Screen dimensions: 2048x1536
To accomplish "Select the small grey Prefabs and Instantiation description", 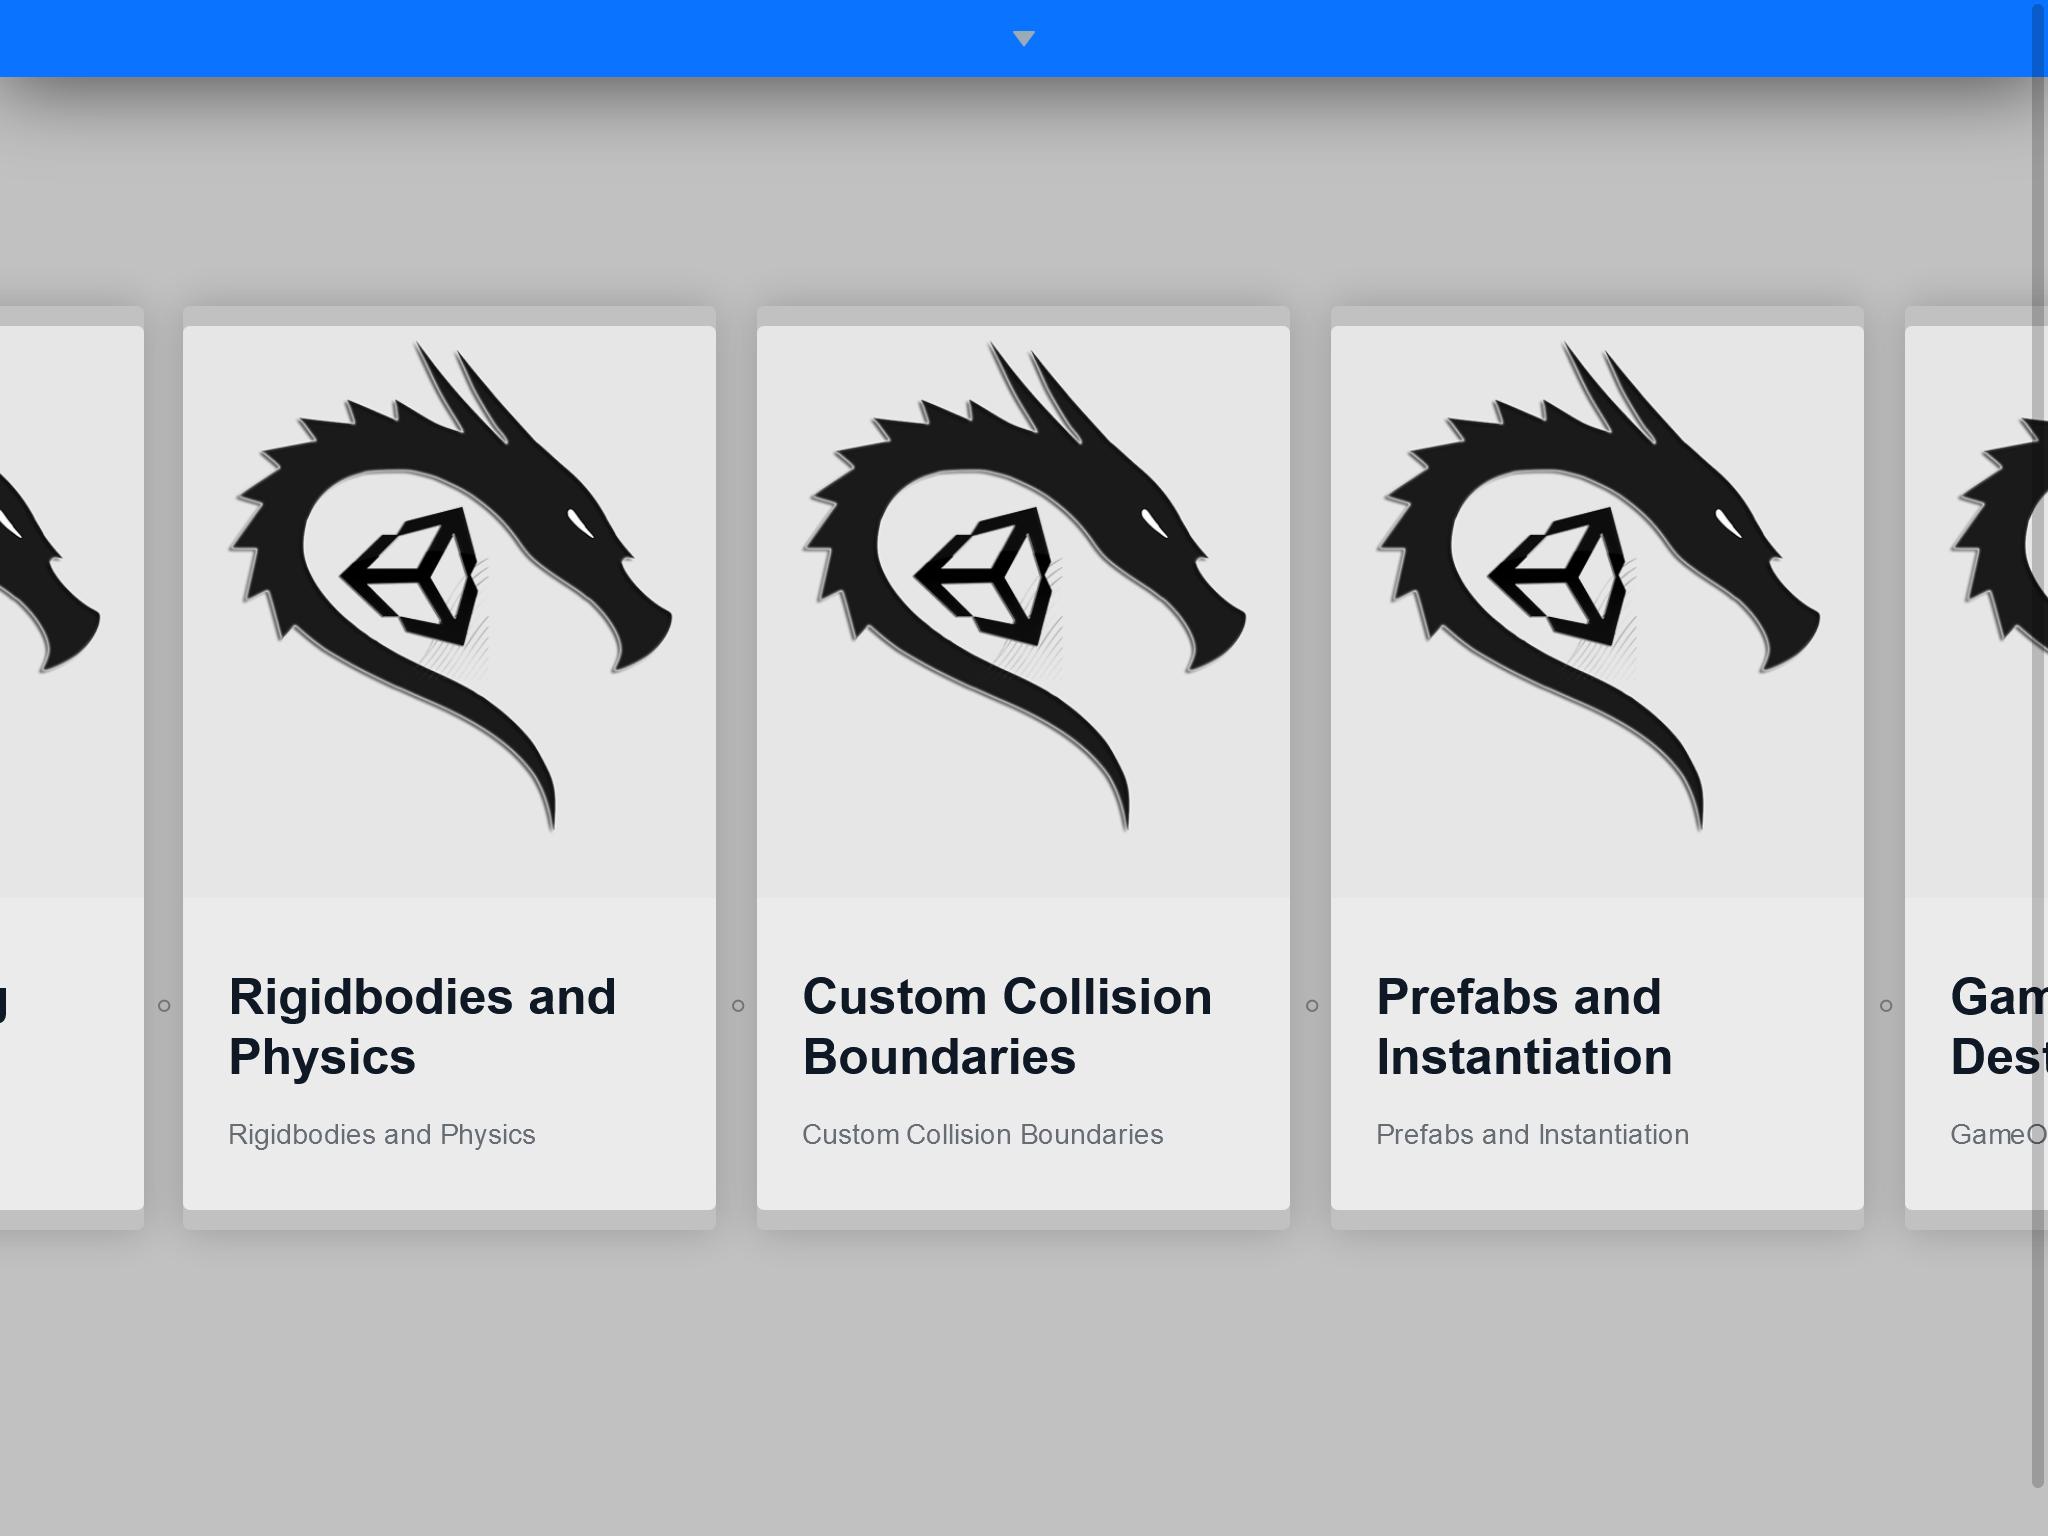I will tap(1533, 1135).
